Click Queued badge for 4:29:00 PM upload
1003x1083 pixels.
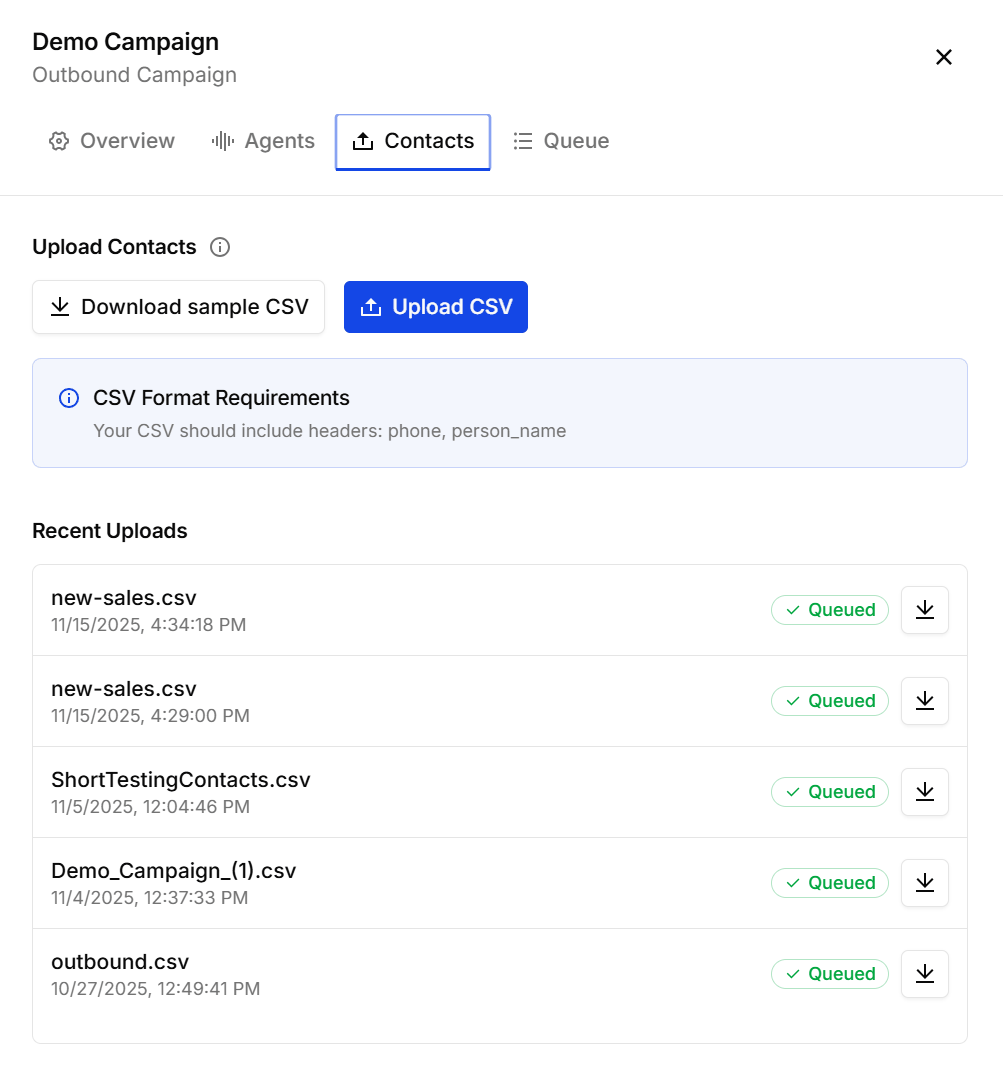(830, 701)
